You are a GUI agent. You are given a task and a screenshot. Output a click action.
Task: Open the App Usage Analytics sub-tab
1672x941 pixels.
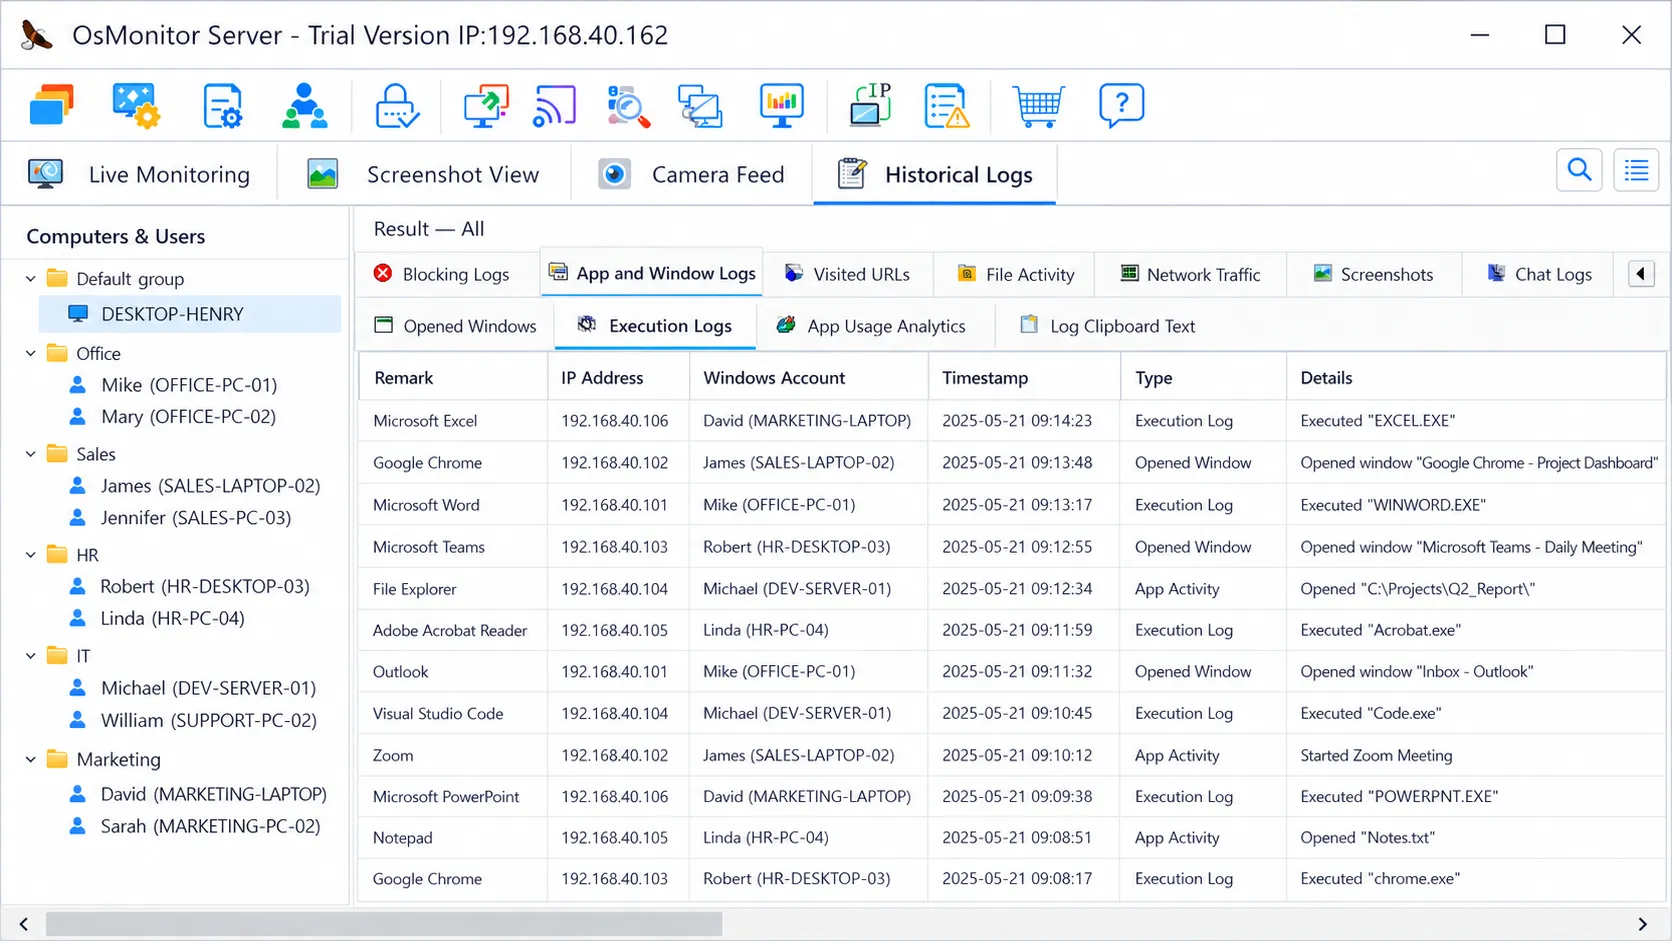point(871,326)
